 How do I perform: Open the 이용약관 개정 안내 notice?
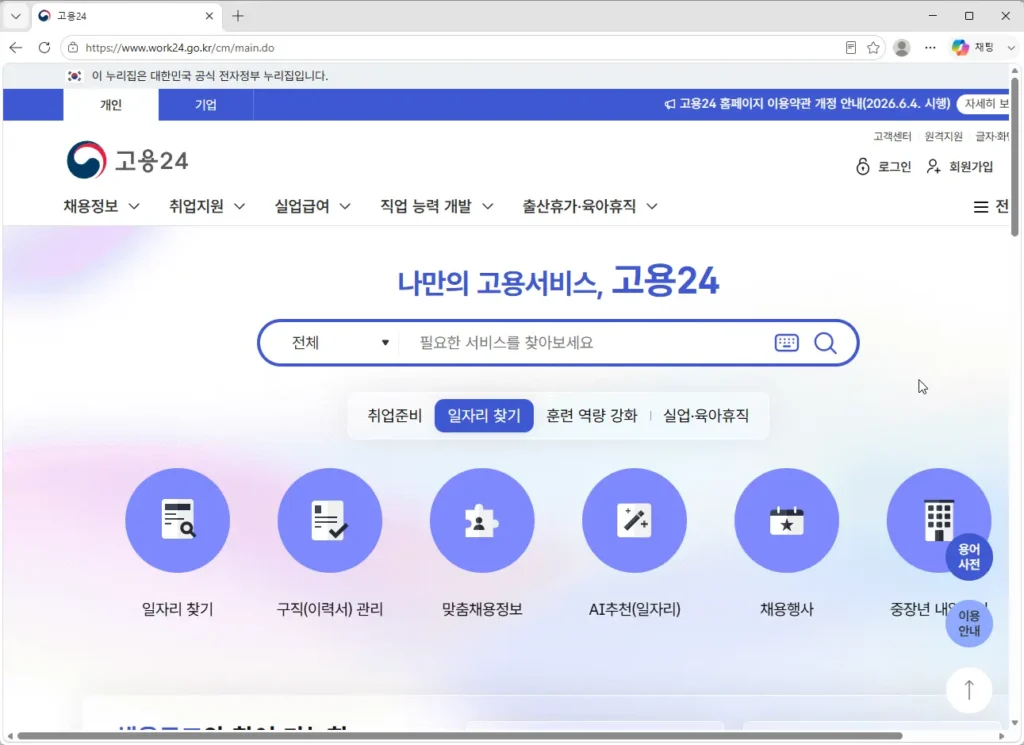[x=814, y=104]
